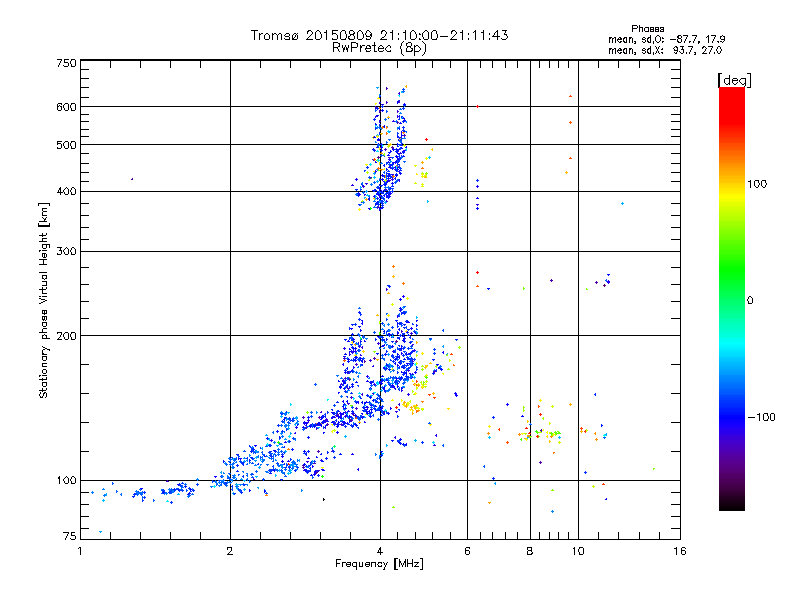
Task: Click the y-axis label '750'
Action: pos(66,63)
